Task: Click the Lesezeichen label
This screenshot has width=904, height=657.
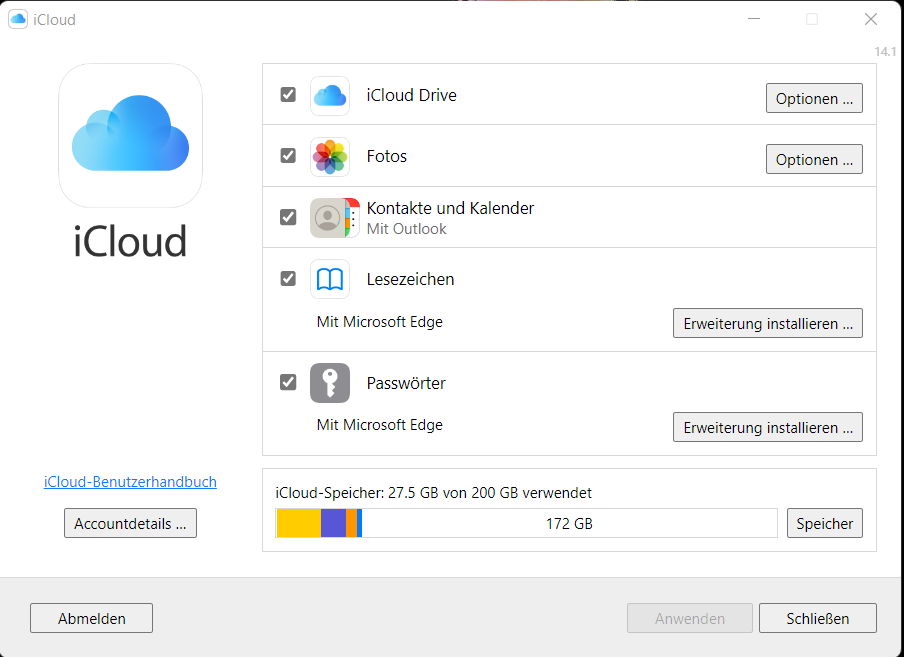Action: [x=410, y=279]
